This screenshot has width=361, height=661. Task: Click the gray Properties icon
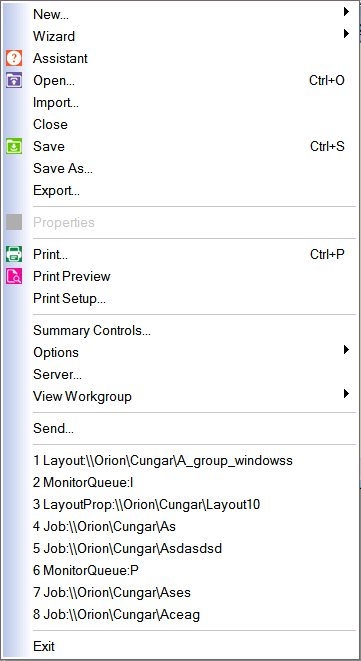[14, 222]
